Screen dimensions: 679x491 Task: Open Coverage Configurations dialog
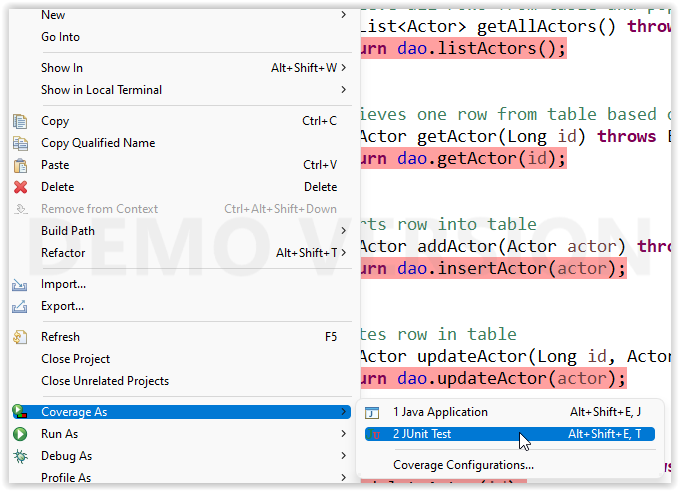coord(463,465)
